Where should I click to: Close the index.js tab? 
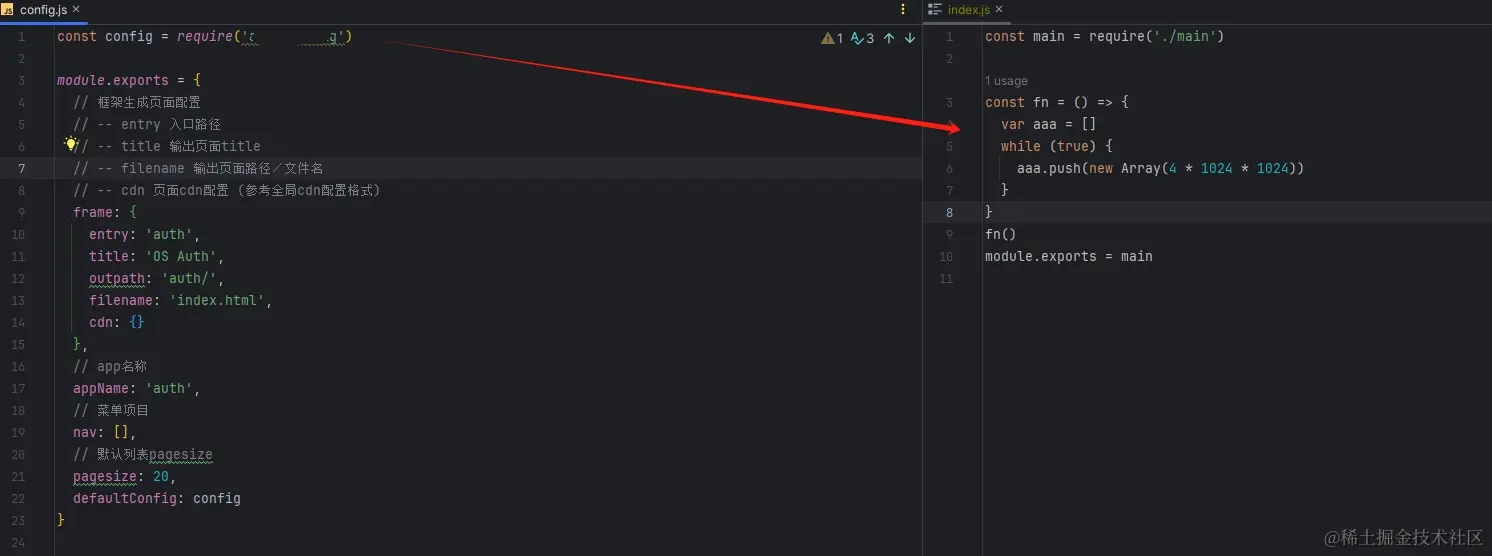pyautogui.click(x=999, y=9)
